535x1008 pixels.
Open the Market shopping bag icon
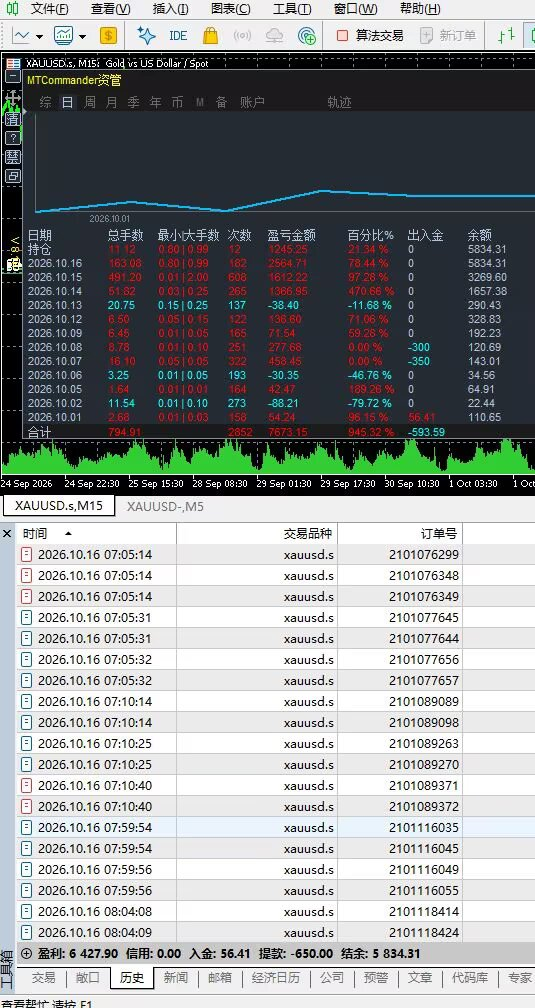[x=210, y=35]
